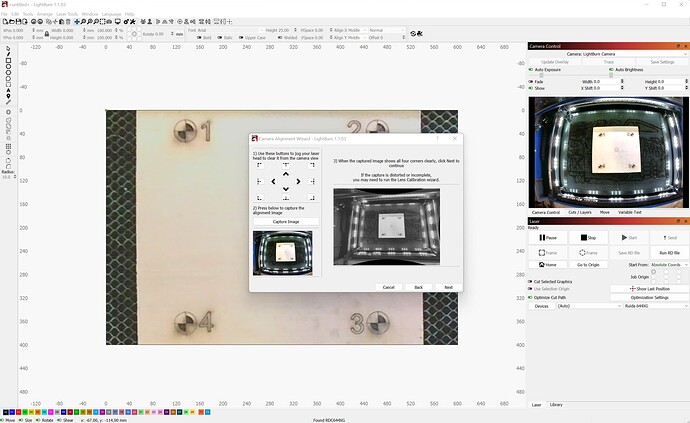
Task: Toggle aspect ratio lock padlock
Action: tap(47, 34)
